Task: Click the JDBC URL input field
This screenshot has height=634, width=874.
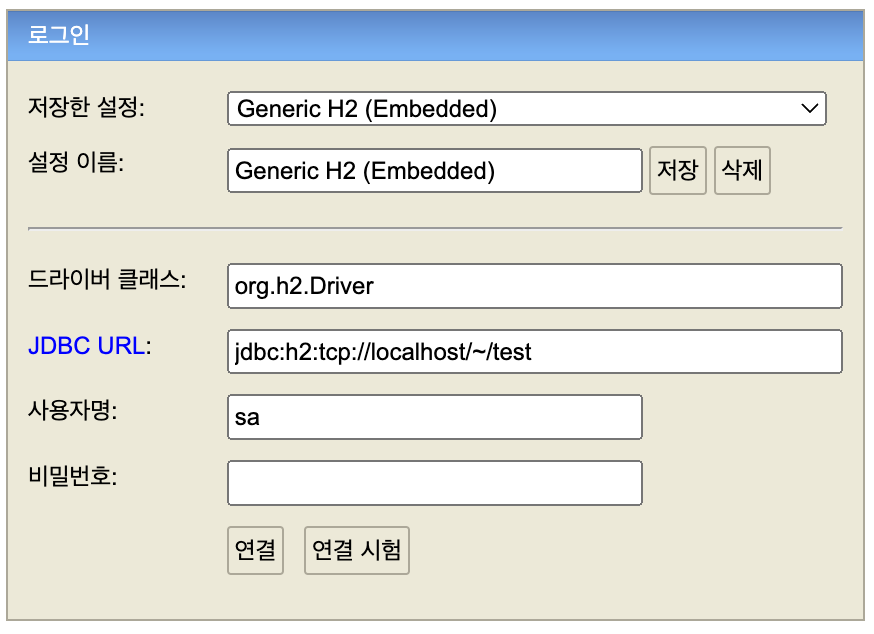Action: [x=535, y=352]
